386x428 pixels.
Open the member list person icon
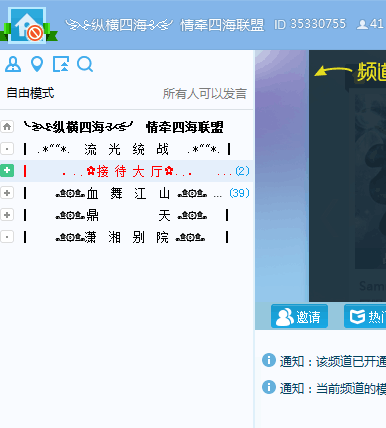click(13, 64)
